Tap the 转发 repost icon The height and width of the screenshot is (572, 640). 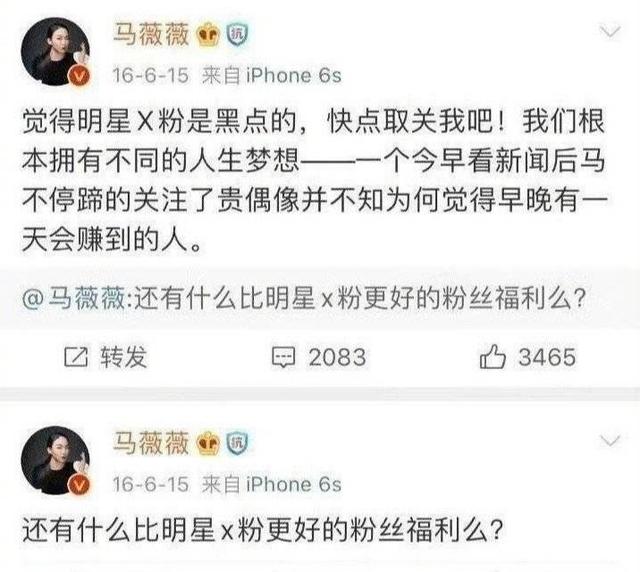pyautogui.click(x=76, y=357)
